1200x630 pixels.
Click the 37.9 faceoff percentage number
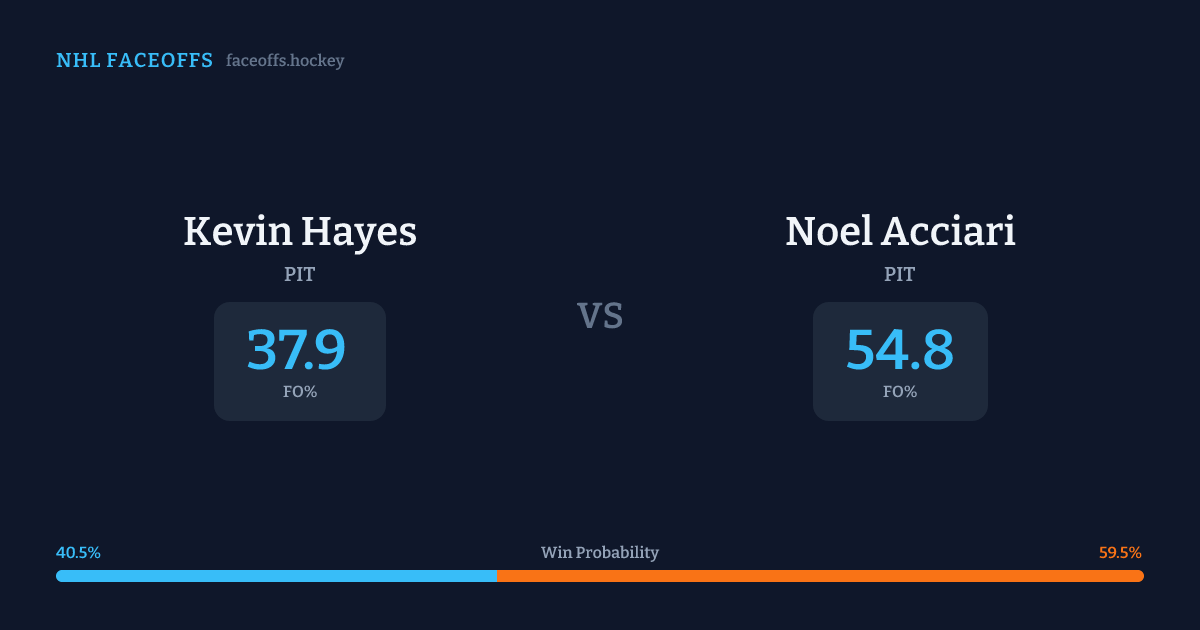(x=296, y=350)
